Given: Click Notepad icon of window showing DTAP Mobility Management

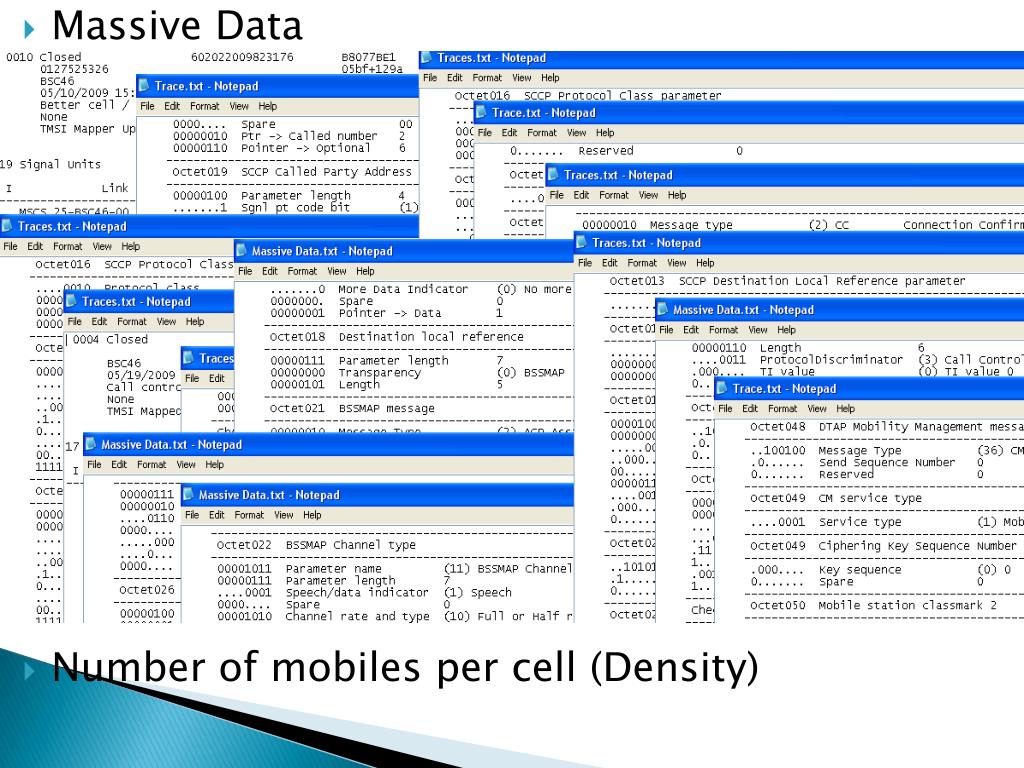Looking at the screenshot, I should pos(722,388).
